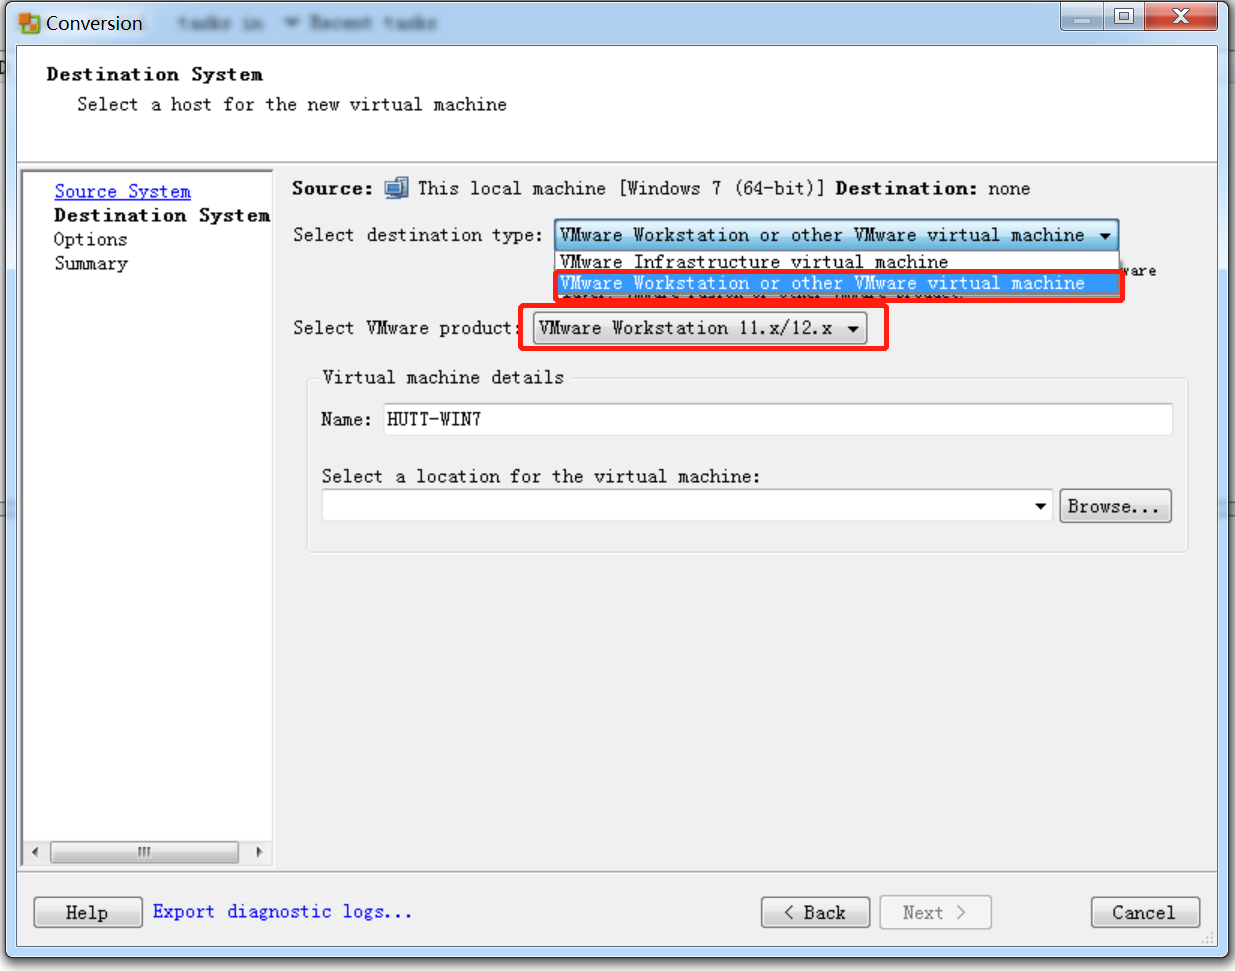The height and width of the screenshot is (971, 1235).
Task: Click the Help button
Action: (87, 912)
